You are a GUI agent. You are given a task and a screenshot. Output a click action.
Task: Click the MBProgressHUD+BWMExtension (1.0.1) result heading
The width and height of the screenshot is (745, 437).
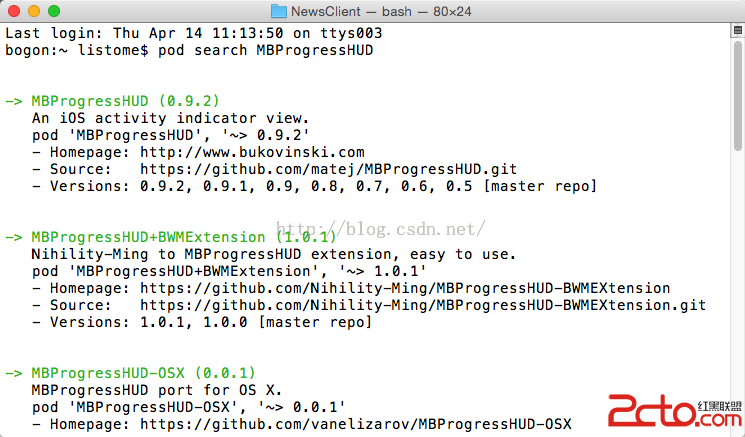click(184, 237)
